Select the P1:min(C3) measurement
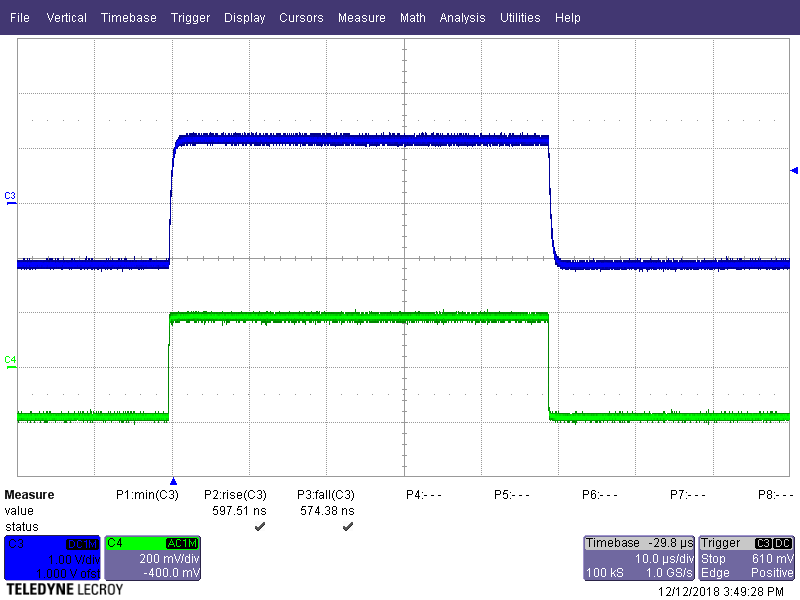This screenshot has width=800, height=600. [147, 495]
